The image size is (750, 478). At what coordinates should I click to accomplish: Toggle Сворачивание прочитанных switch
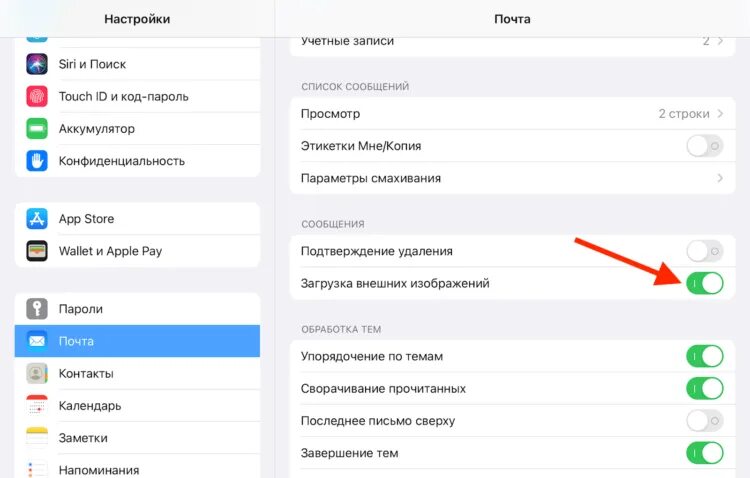(704, 388)
